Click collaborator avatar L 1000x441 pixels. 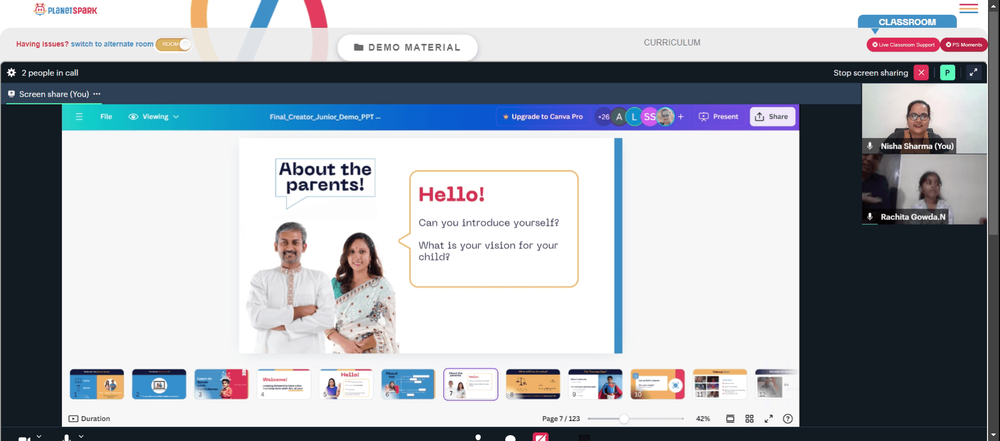coord(634,117)
